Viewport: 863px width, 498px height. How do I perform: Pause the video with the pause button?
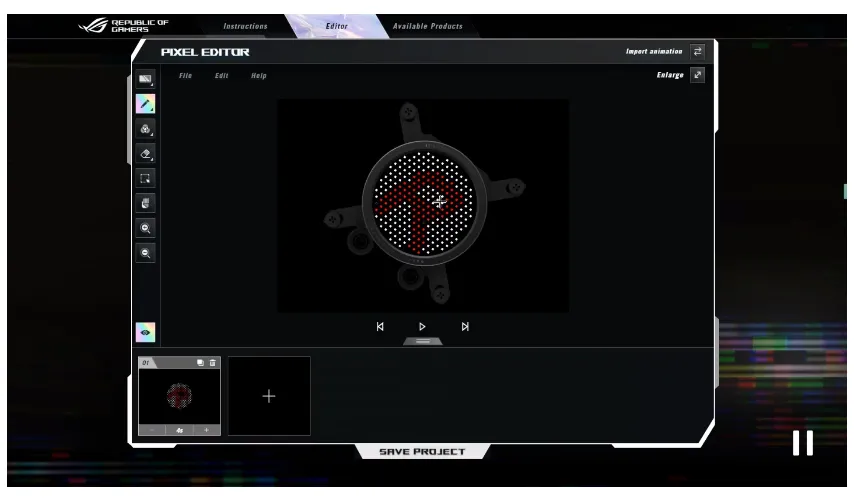pos(802,443)
